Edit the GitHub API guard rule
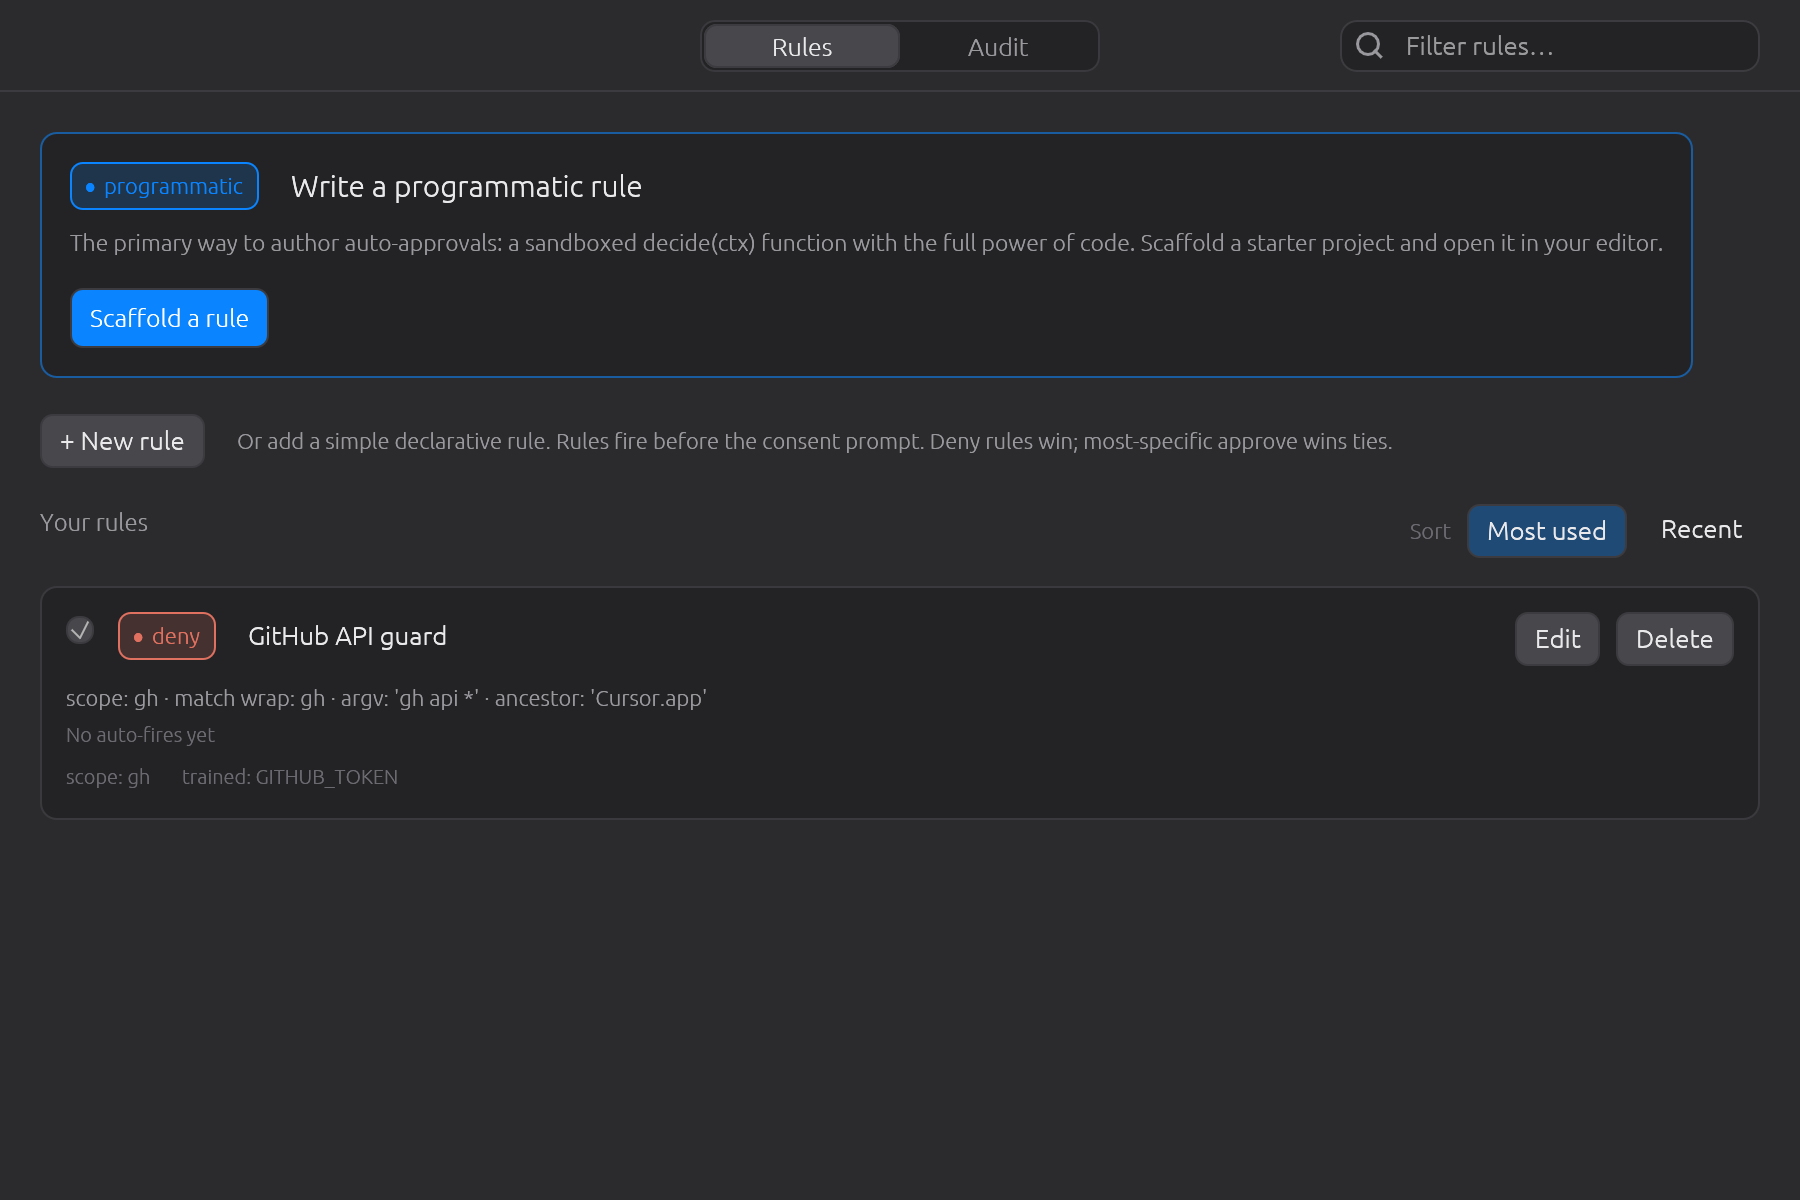 click(1557, 639)
